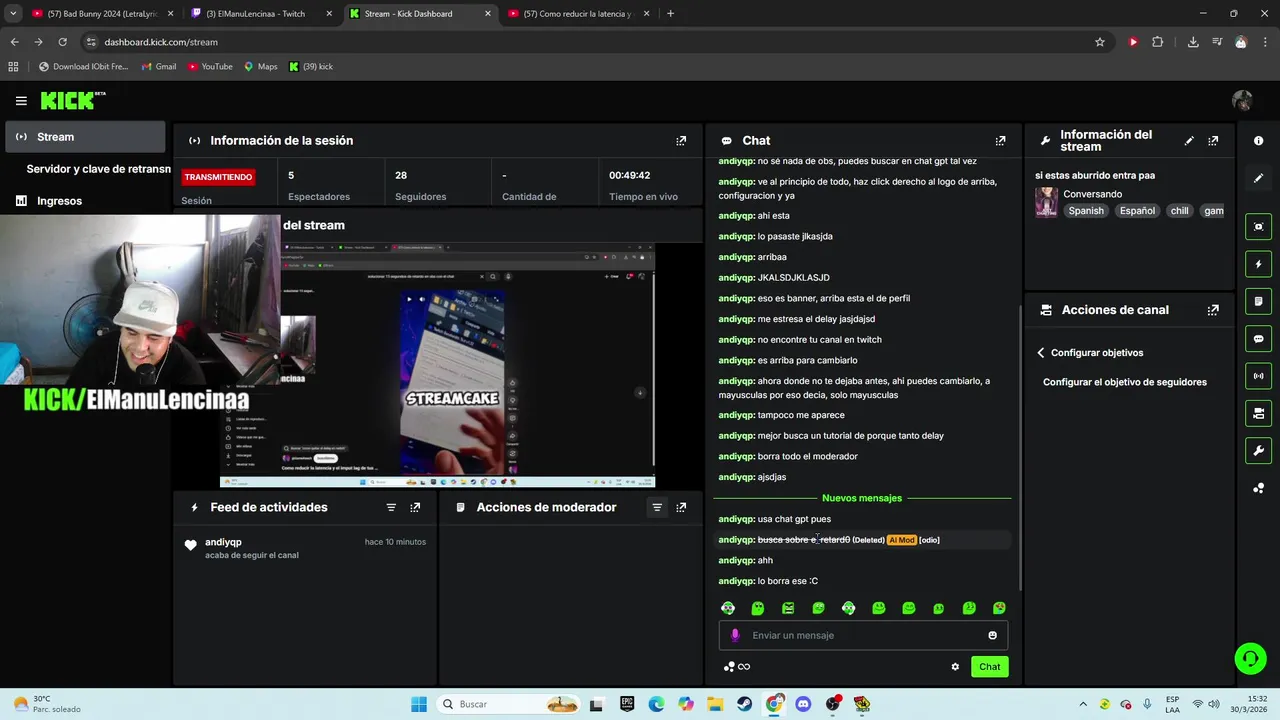Toggle the lightning activity feed sidebar icon
Screen dimensions: 1280x720
tap(1259, 264)
